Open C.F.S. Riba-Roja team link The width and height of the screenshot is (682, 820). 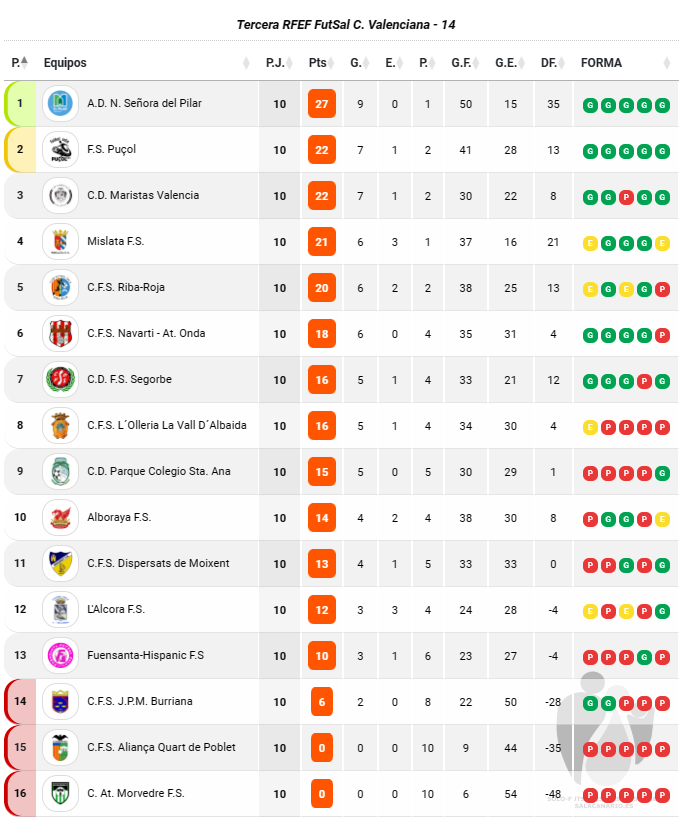click(x=126, y=287)
